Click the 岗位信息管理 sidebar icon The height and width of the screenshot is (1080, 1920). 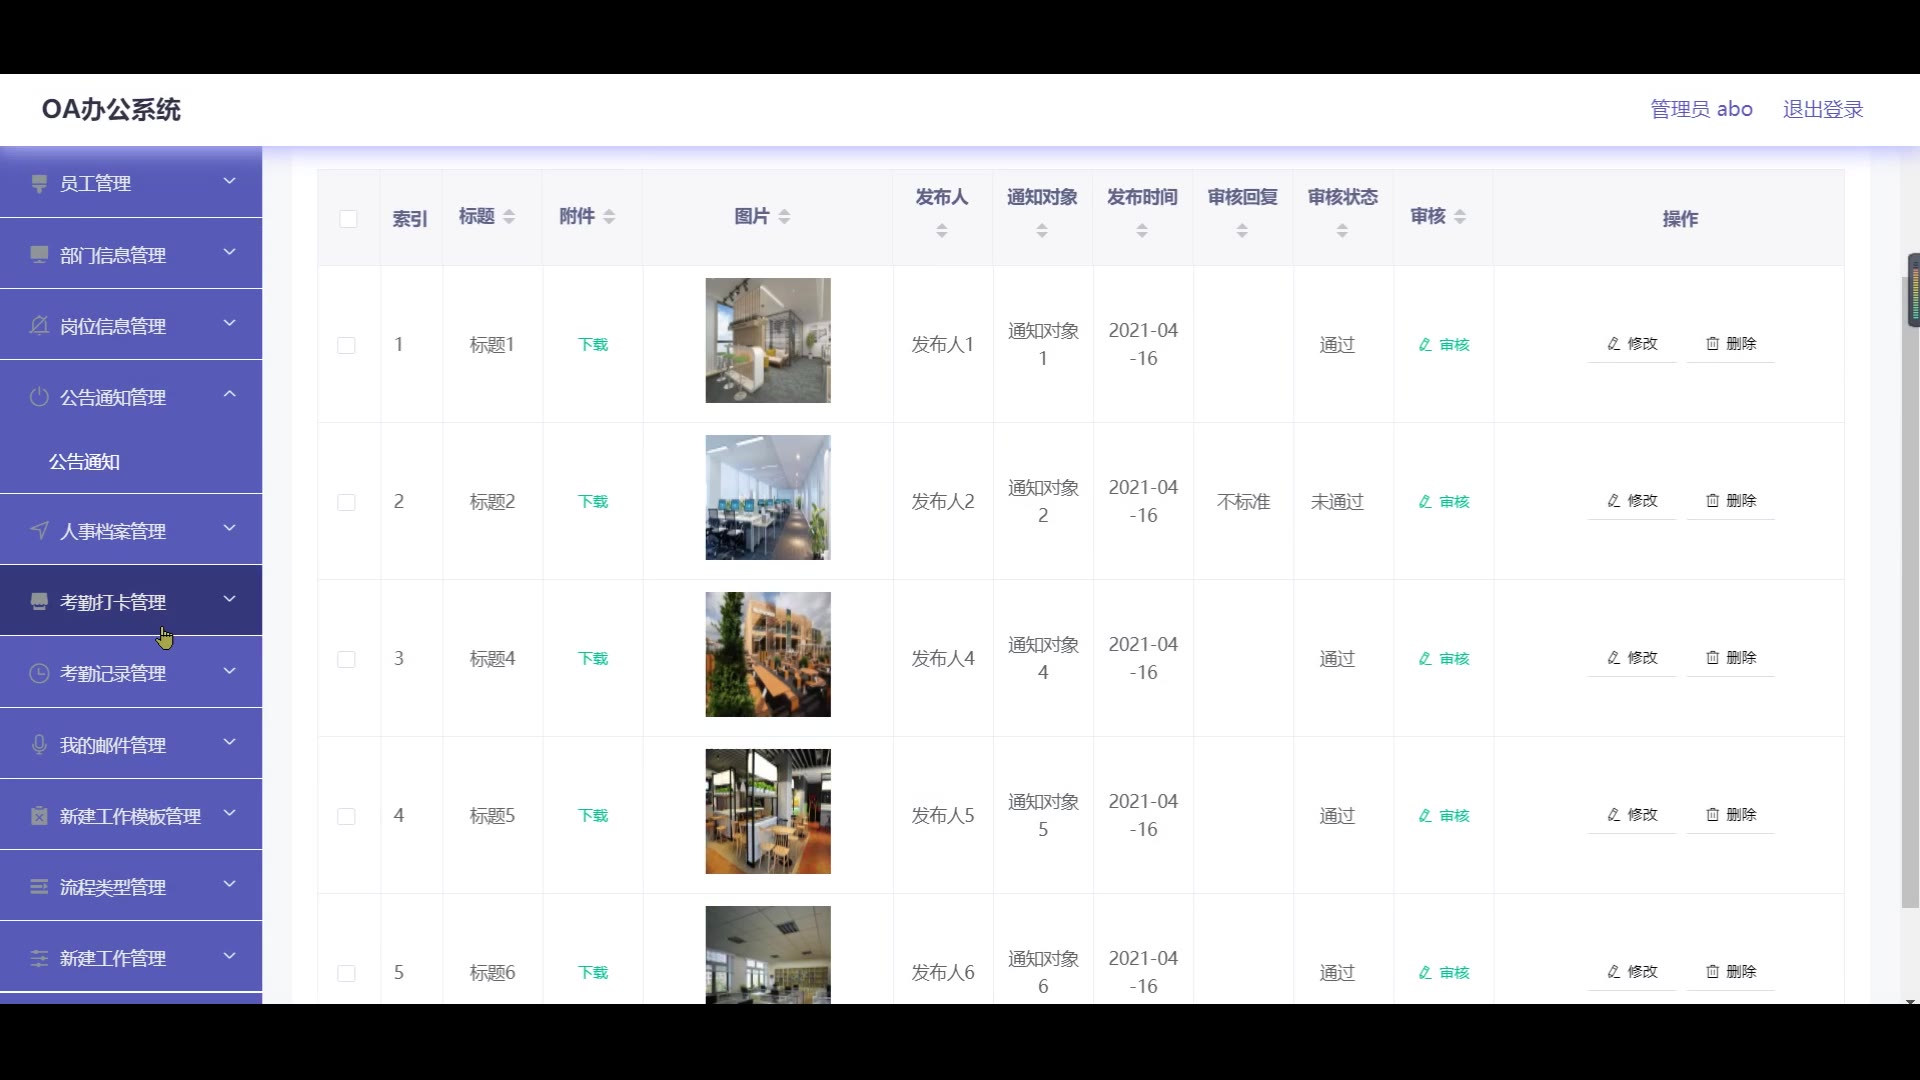pos(39,326)
